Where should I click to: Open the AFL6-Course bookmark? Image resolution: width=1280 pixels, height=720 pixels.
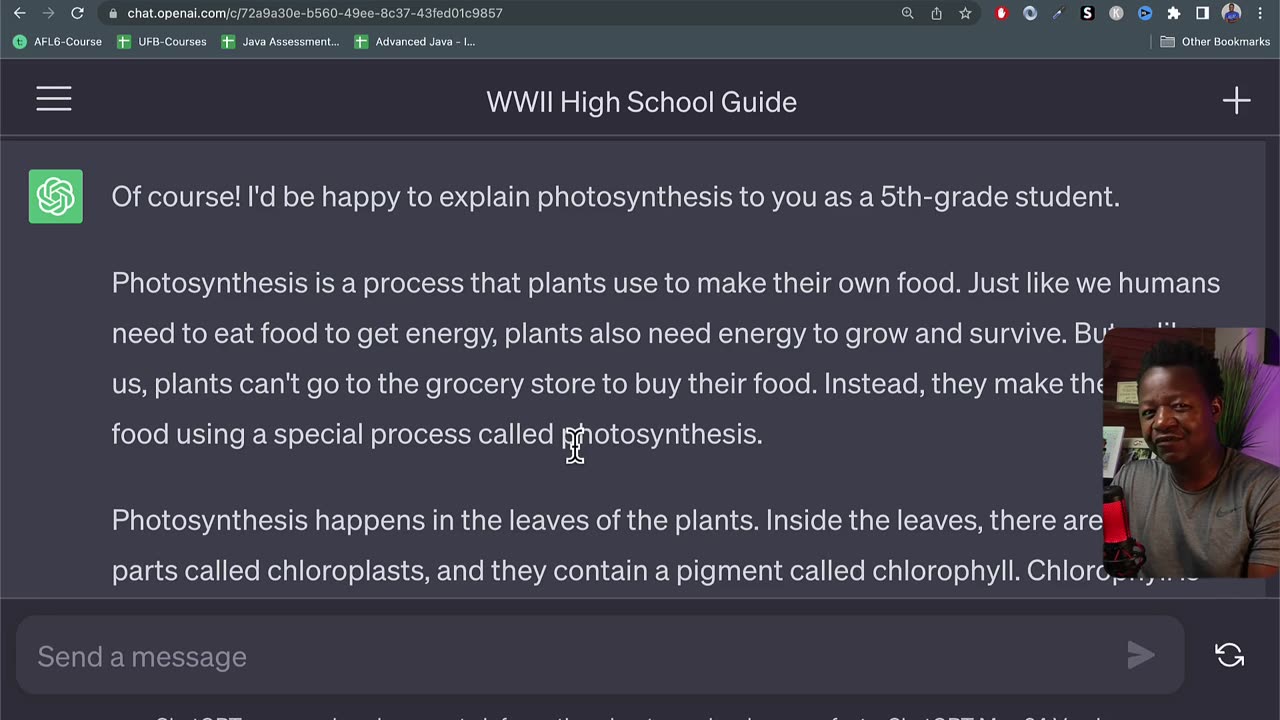[x=58, y=42]
